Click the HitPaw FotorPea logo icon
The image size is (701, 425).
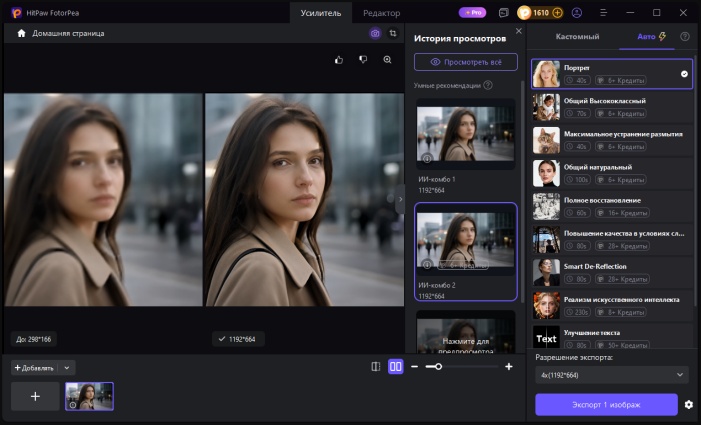(x=17, y=13)
